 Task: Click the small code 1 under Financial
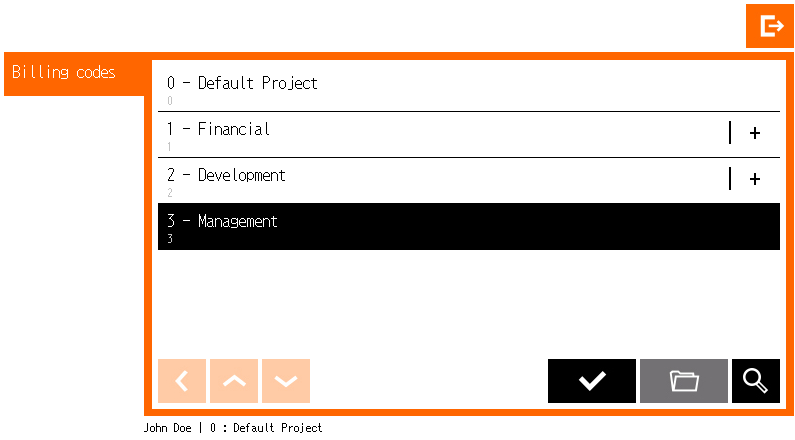[170, 147]
